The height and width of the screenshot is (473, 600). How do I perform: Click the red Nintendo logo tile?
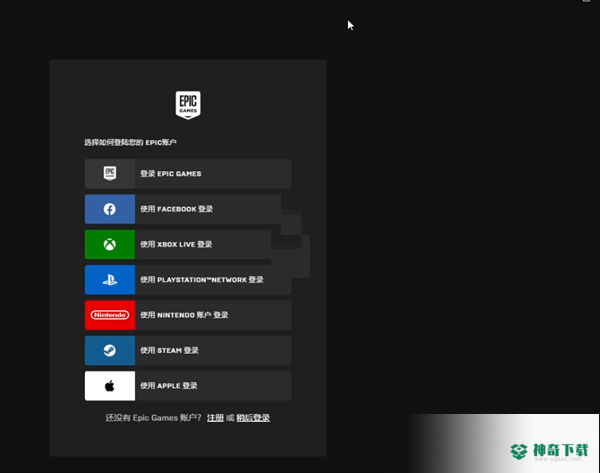[x=110, y=315]
